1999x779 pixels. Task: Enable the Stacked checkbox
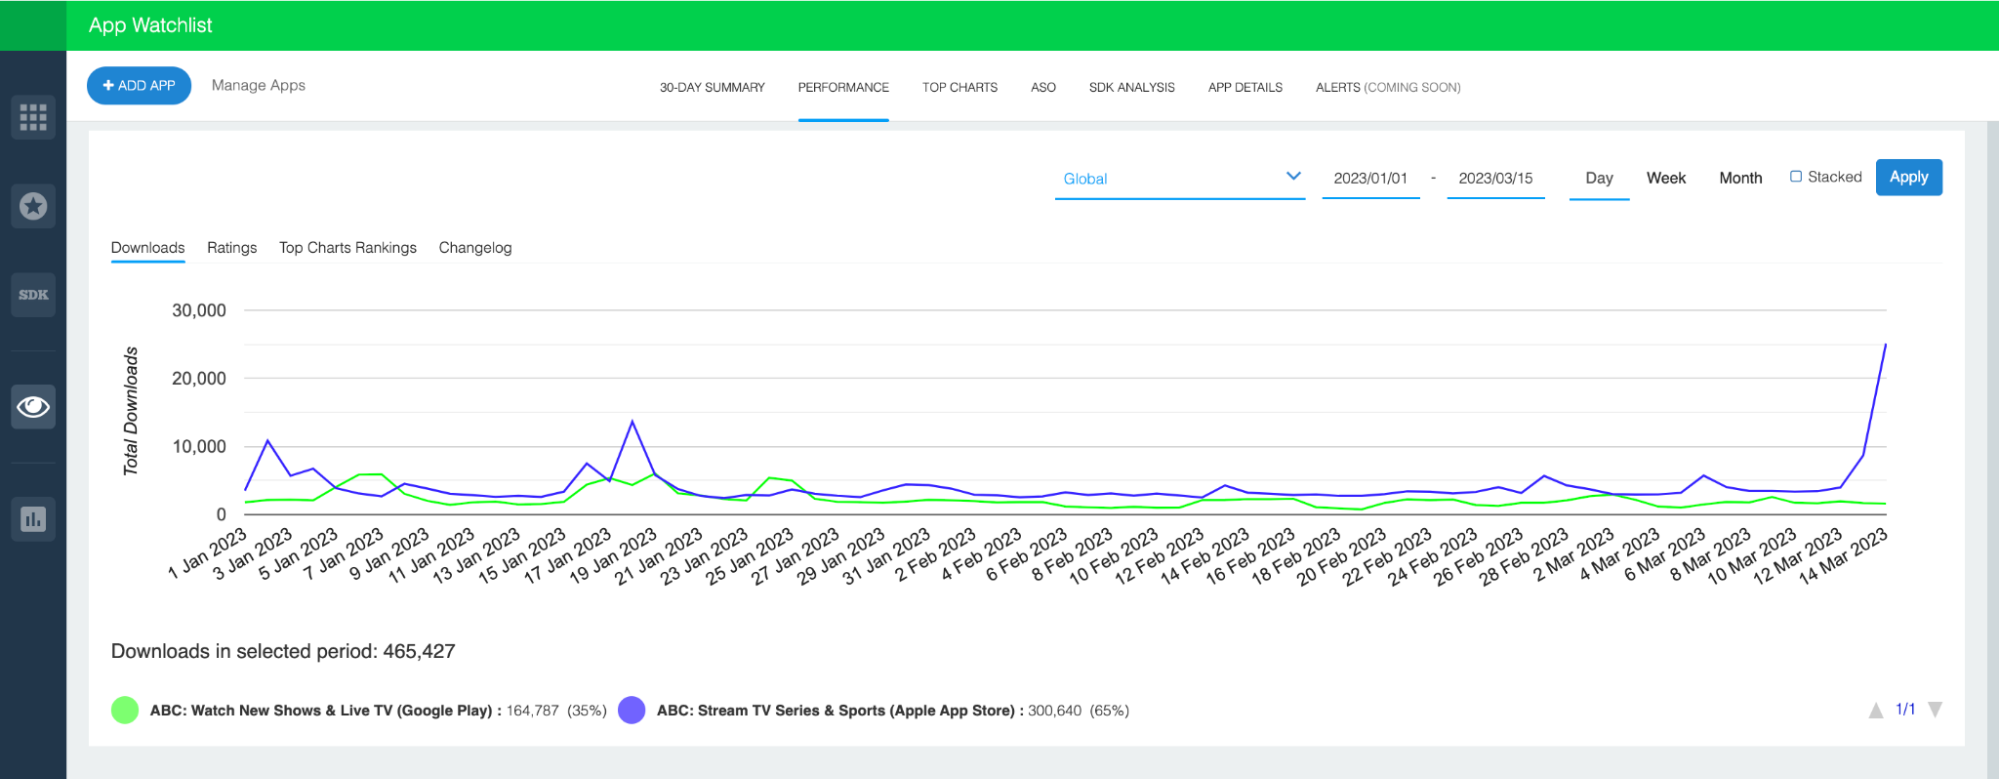pos(1796,177)
